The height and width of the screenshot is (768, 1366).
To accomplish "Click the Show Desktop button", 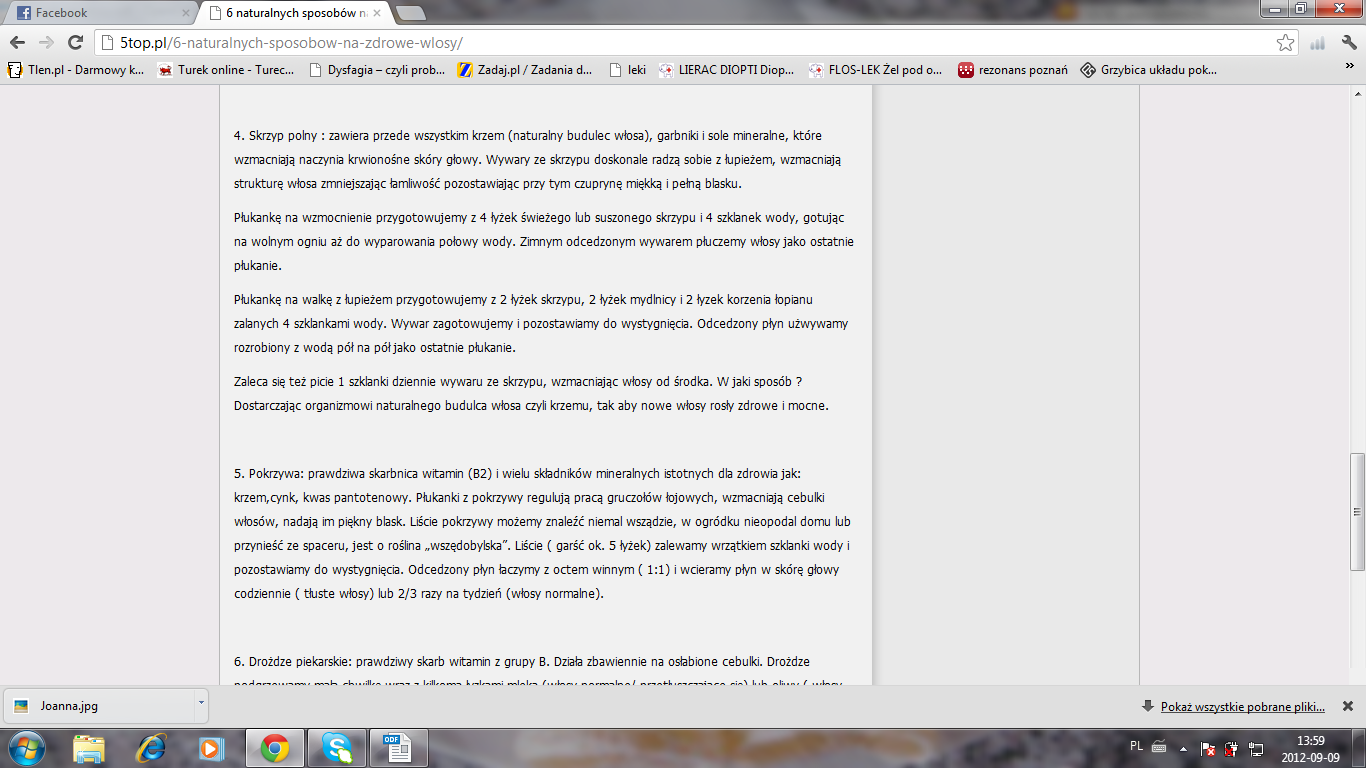I will (1358, 748).
